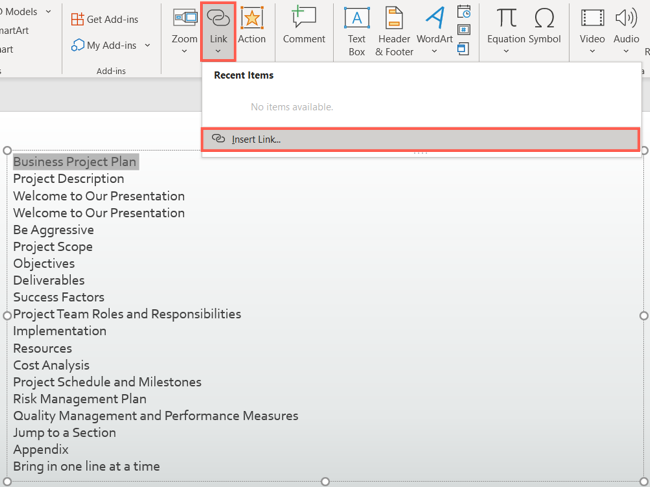Insert Object icon below Slide Number
This screenshot has height=487, width=650.
[463, 48]
